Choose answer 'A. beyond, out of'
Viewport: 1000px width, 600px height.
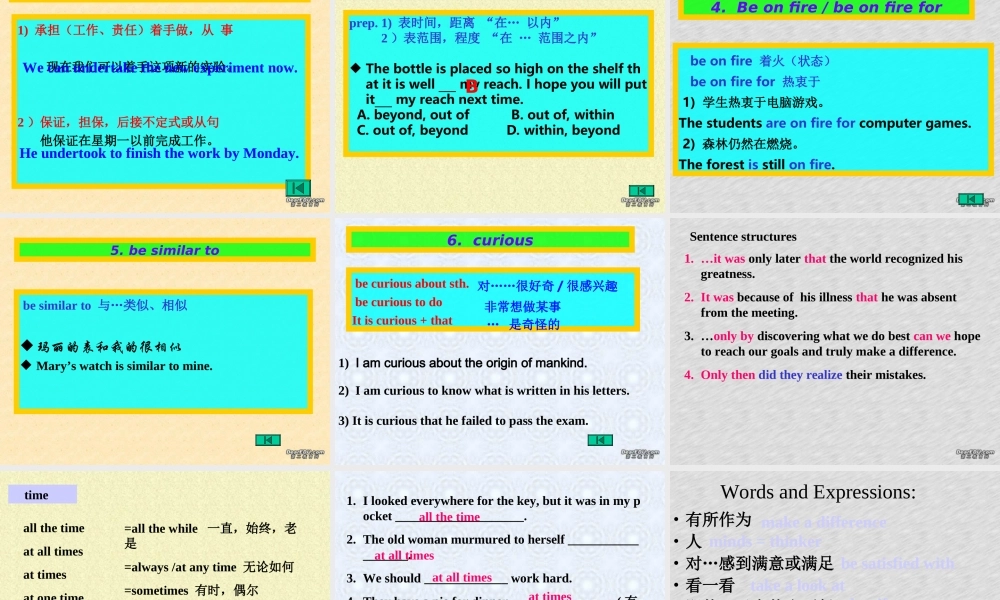(x=413, y=115)
